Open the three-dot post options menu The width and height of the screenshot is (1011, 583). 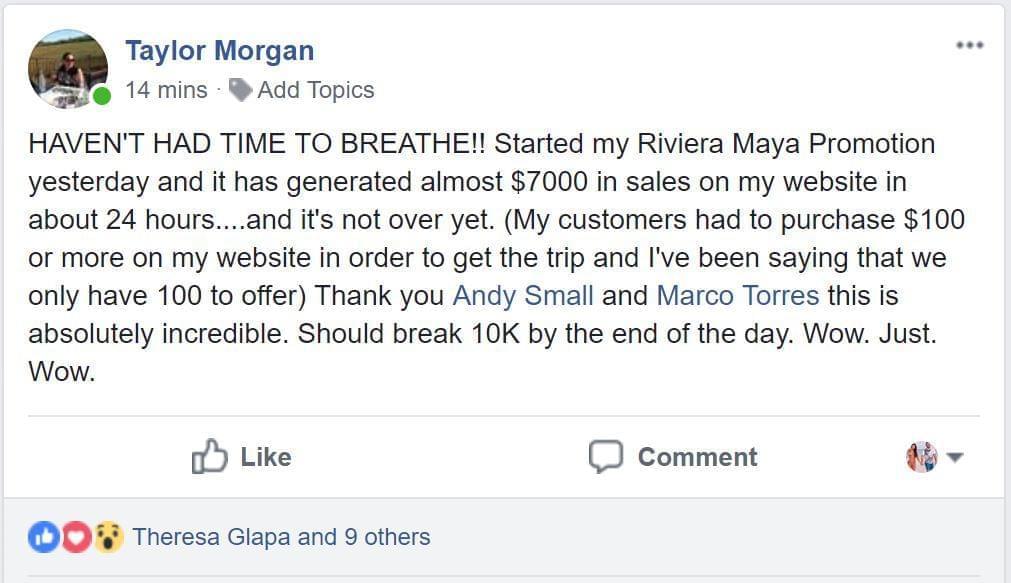point(969,46)
